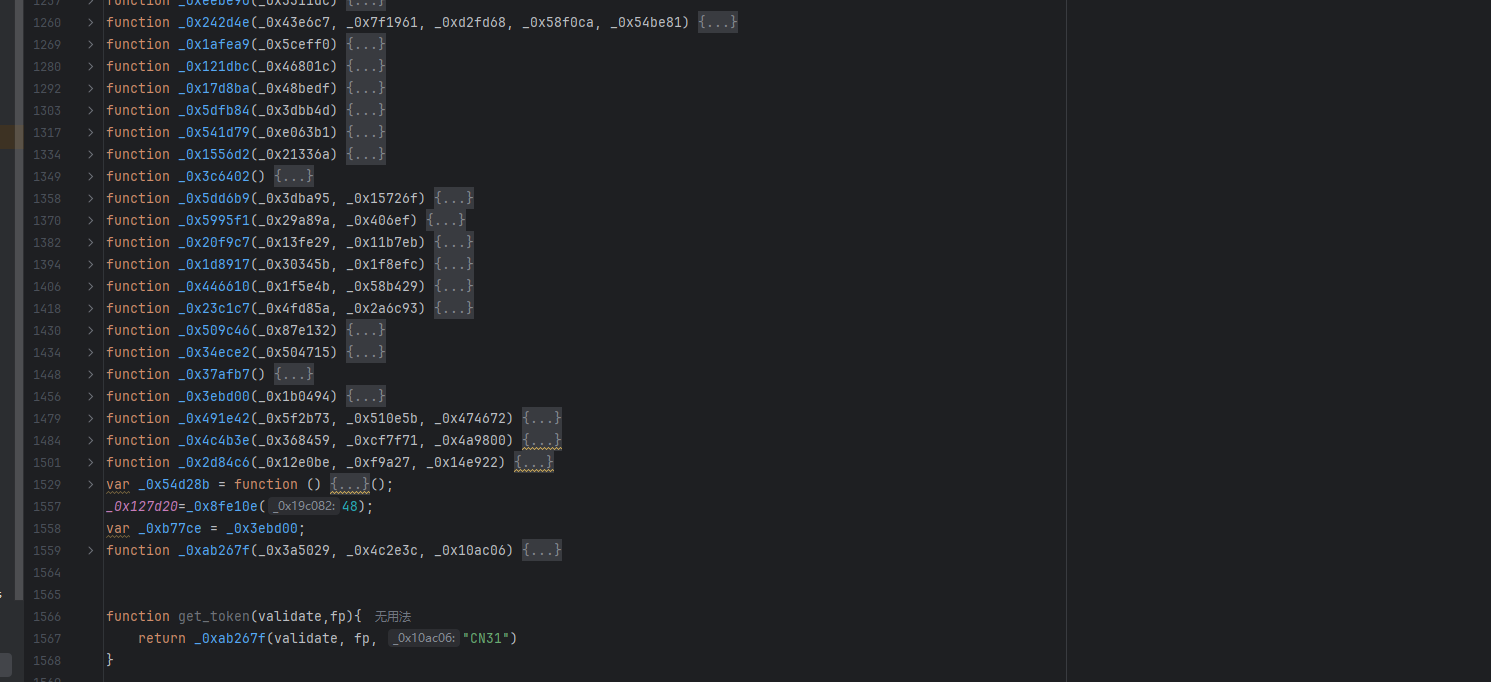Click the 无用法 usages hint

pos(393,617)
